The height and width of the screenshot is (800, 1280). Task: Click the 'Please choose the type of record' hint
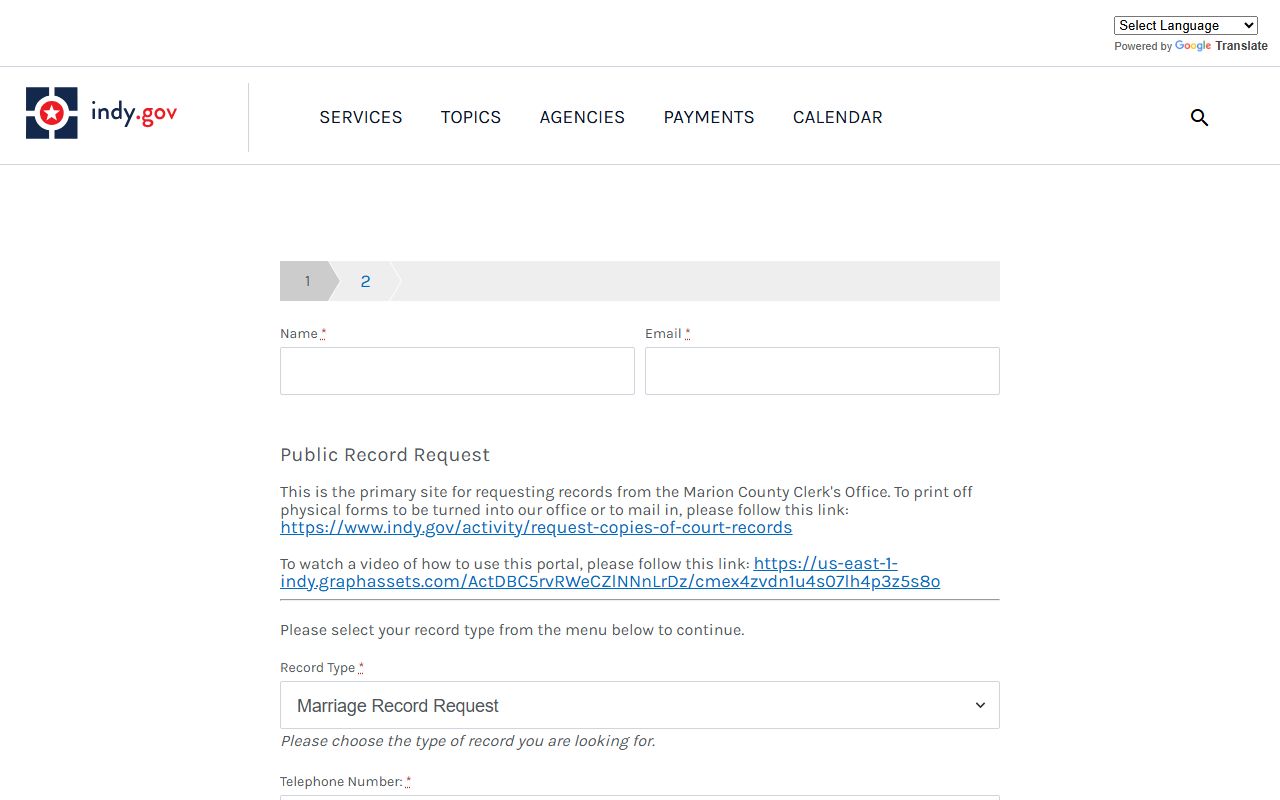468,741
